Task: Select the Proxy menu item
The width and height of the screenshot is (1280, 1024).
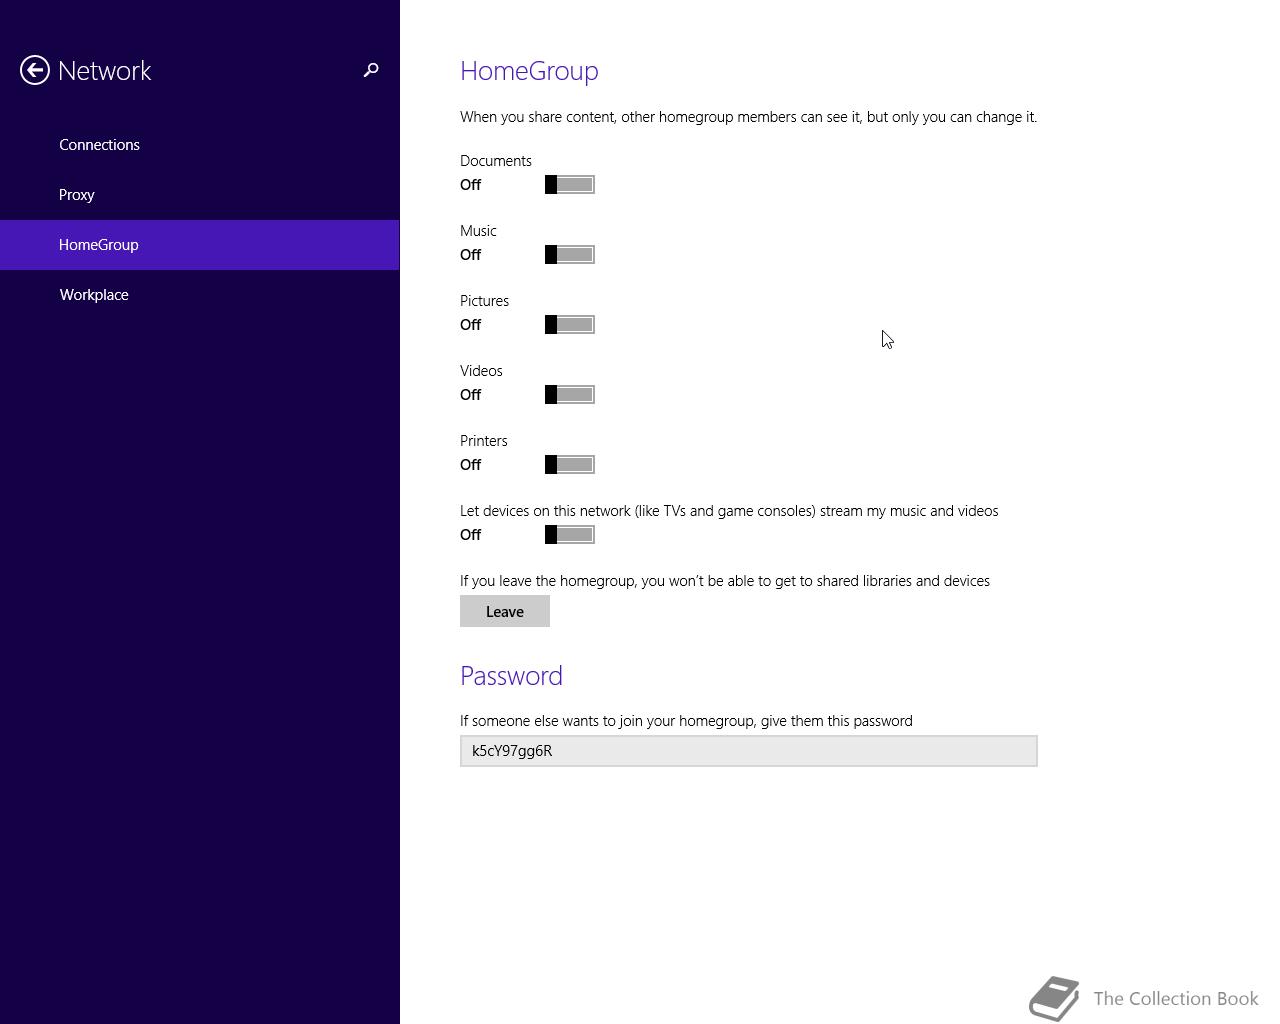Action: 199,195
